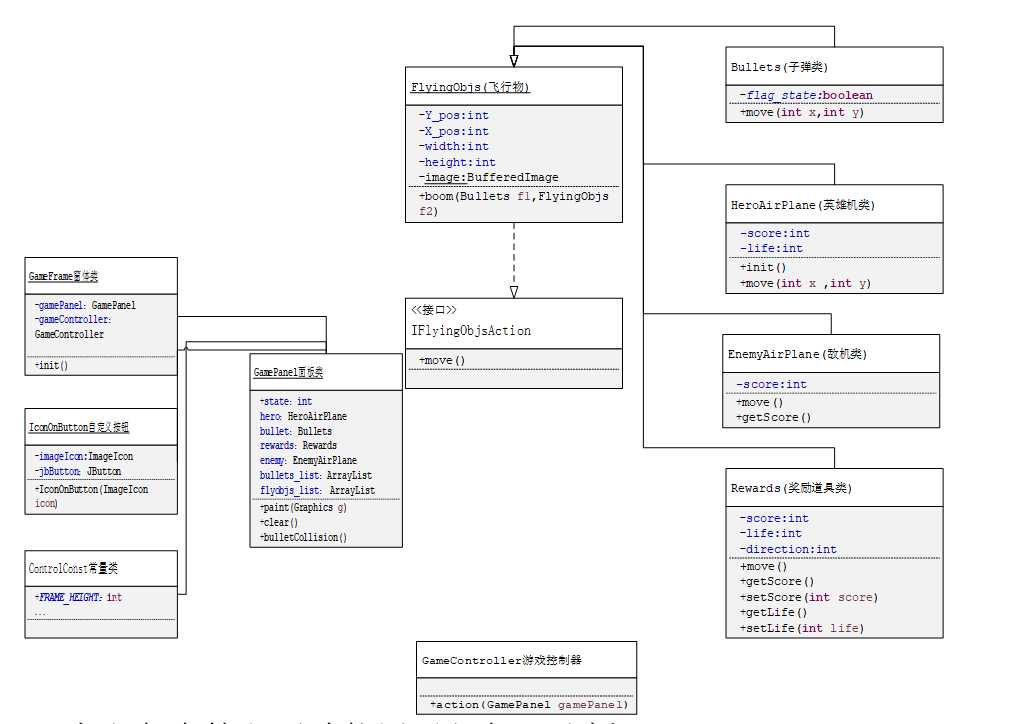The height and width of the screenshot is (724, 1022).
Task: Click the bullets_list: ArrayList attribute
Action: 315,475
